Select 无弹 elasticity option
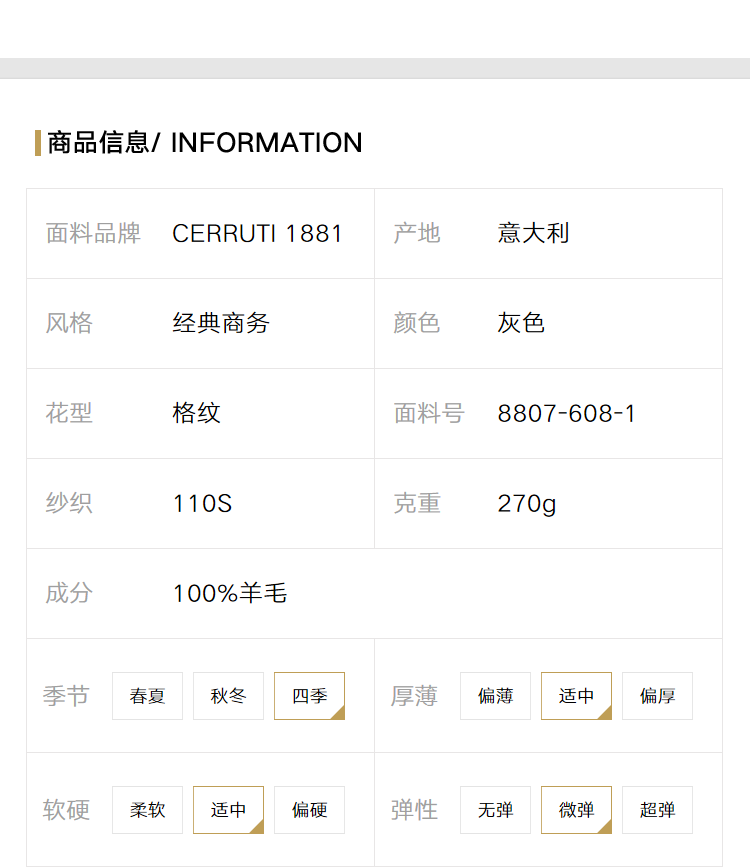This screenshot has width=750, height=867. click(495, 809)
